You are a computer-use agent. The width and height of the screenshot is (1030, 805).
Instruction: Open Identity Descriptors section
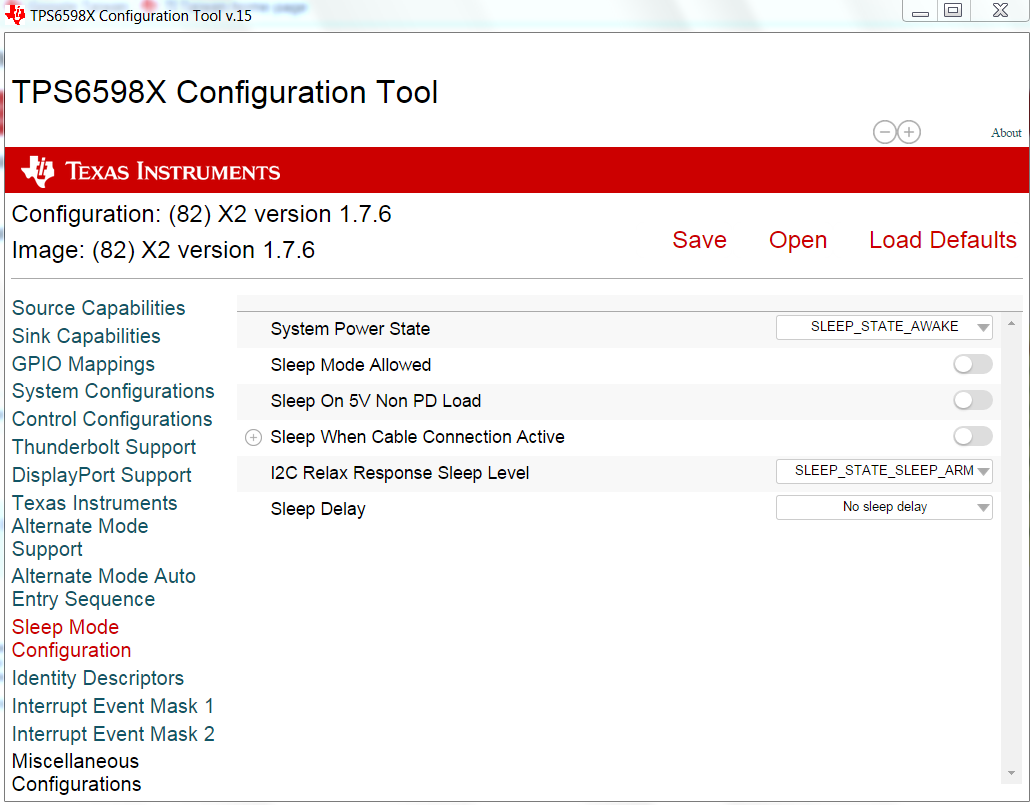point(98,678)
